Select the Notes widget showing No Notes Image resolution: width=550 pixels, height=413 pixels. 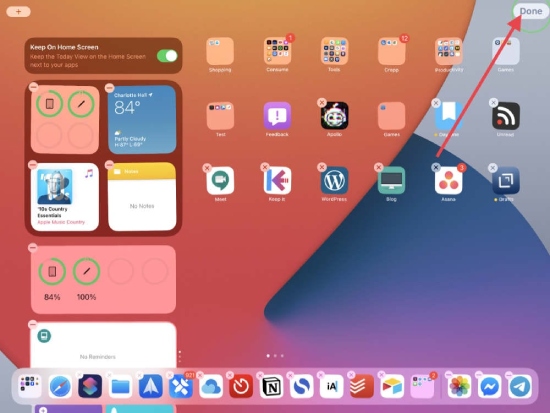142,197
